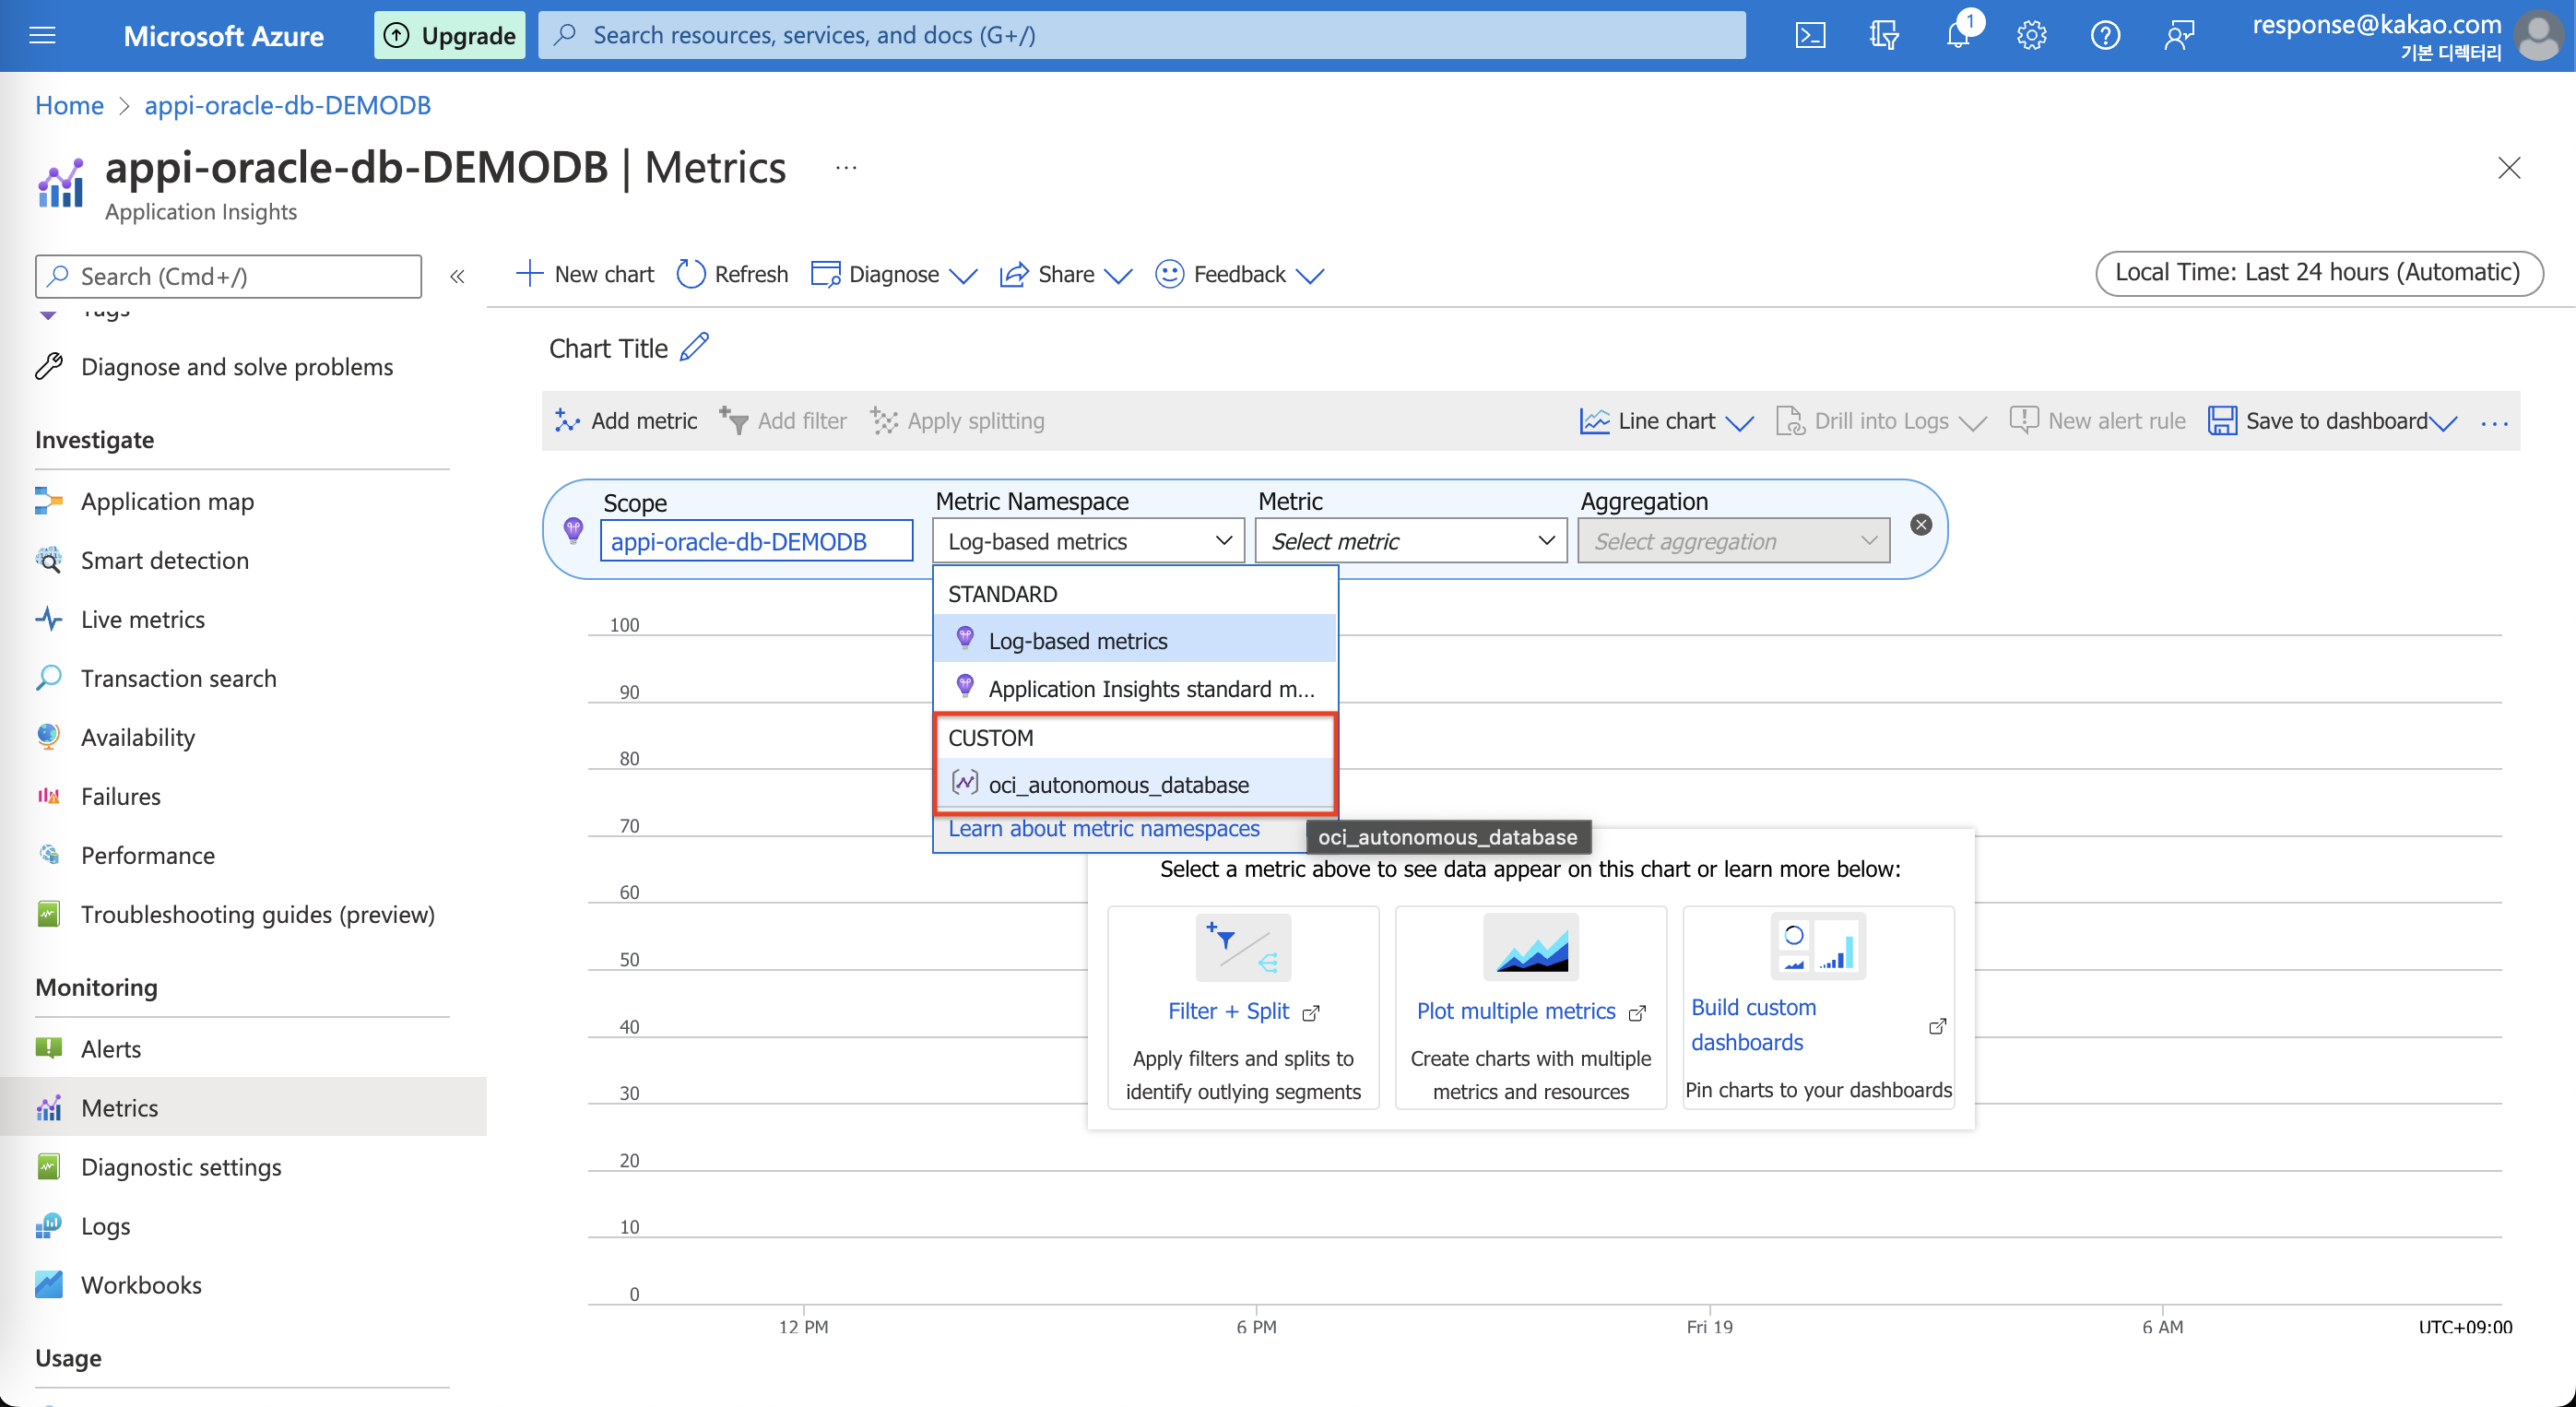Select Log-based metrics namespace option
The image size is (2576, 1407).
(x=1135, y=640)
